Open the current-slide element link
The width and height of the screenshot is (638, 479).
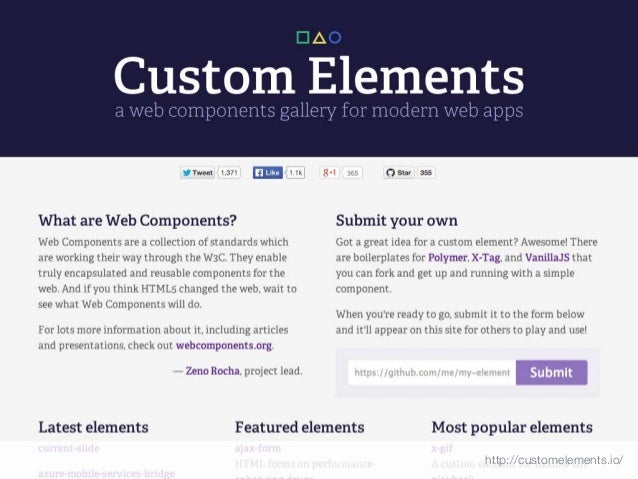(x=69, y=448)
